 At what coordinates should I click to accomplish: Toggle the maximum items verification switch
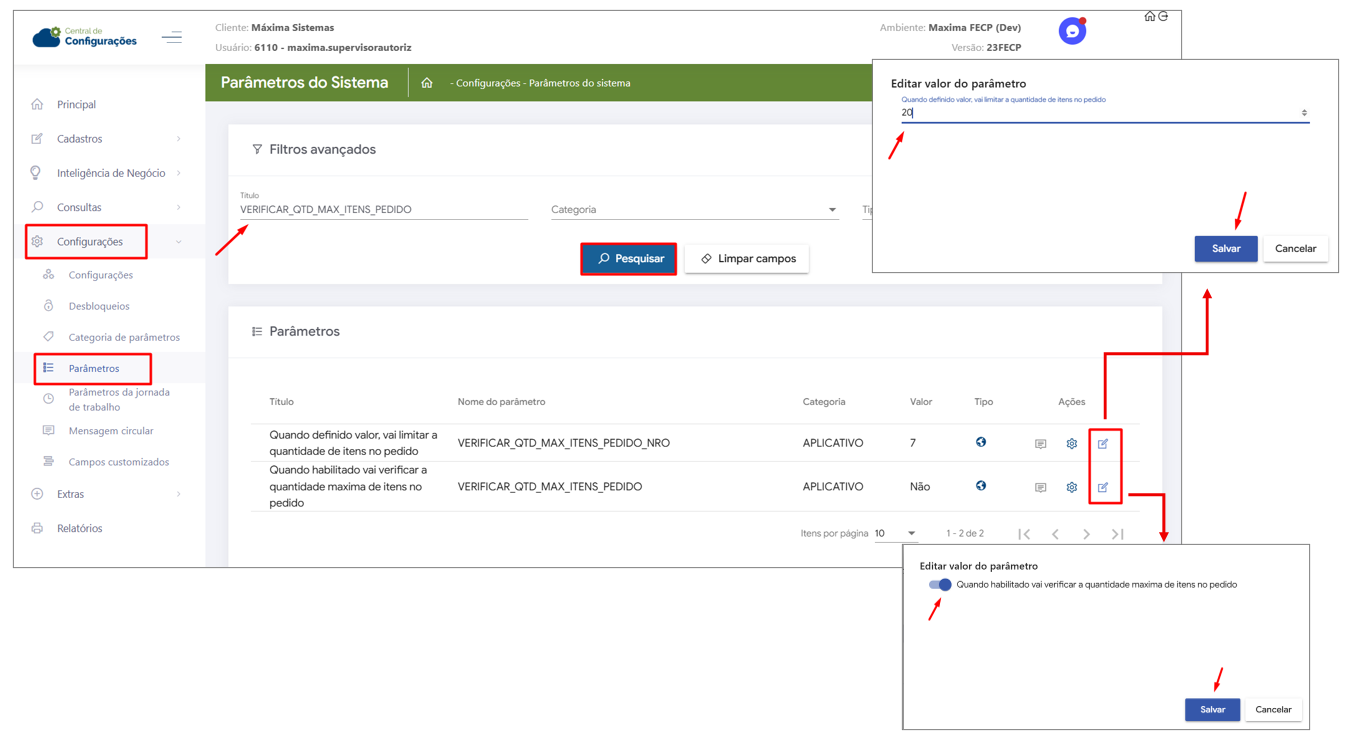[940, 585]
